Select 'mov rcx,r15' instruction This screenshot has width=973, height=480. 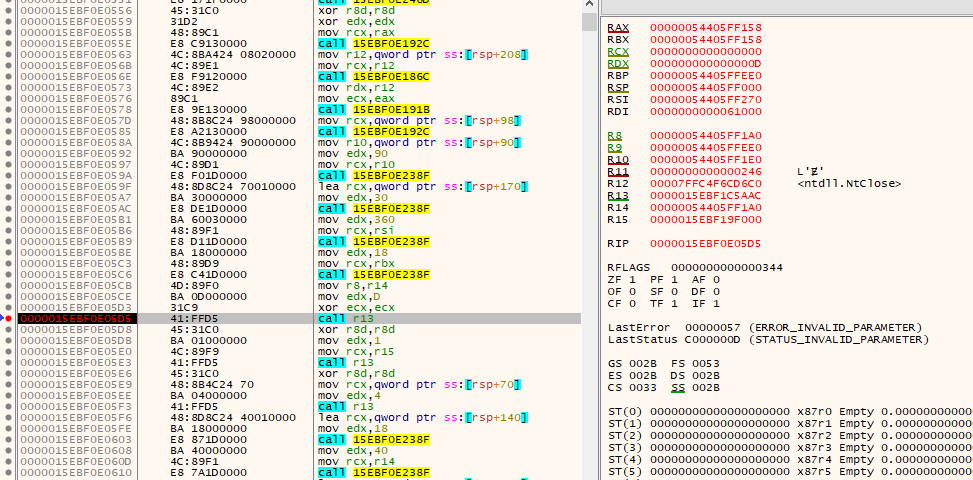tap(351, 351)
